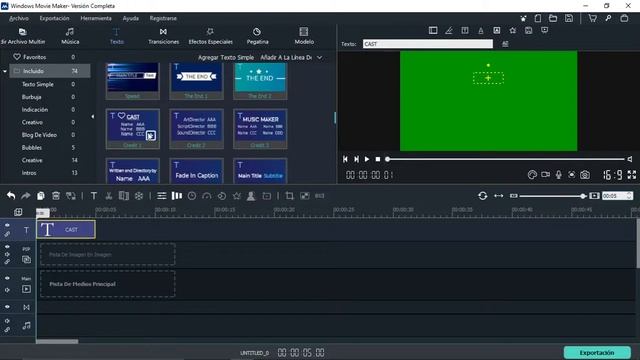Toggle visibility eye of the PIP track
This screenshot has height=360, width=640.
click(x=7, y=247)
